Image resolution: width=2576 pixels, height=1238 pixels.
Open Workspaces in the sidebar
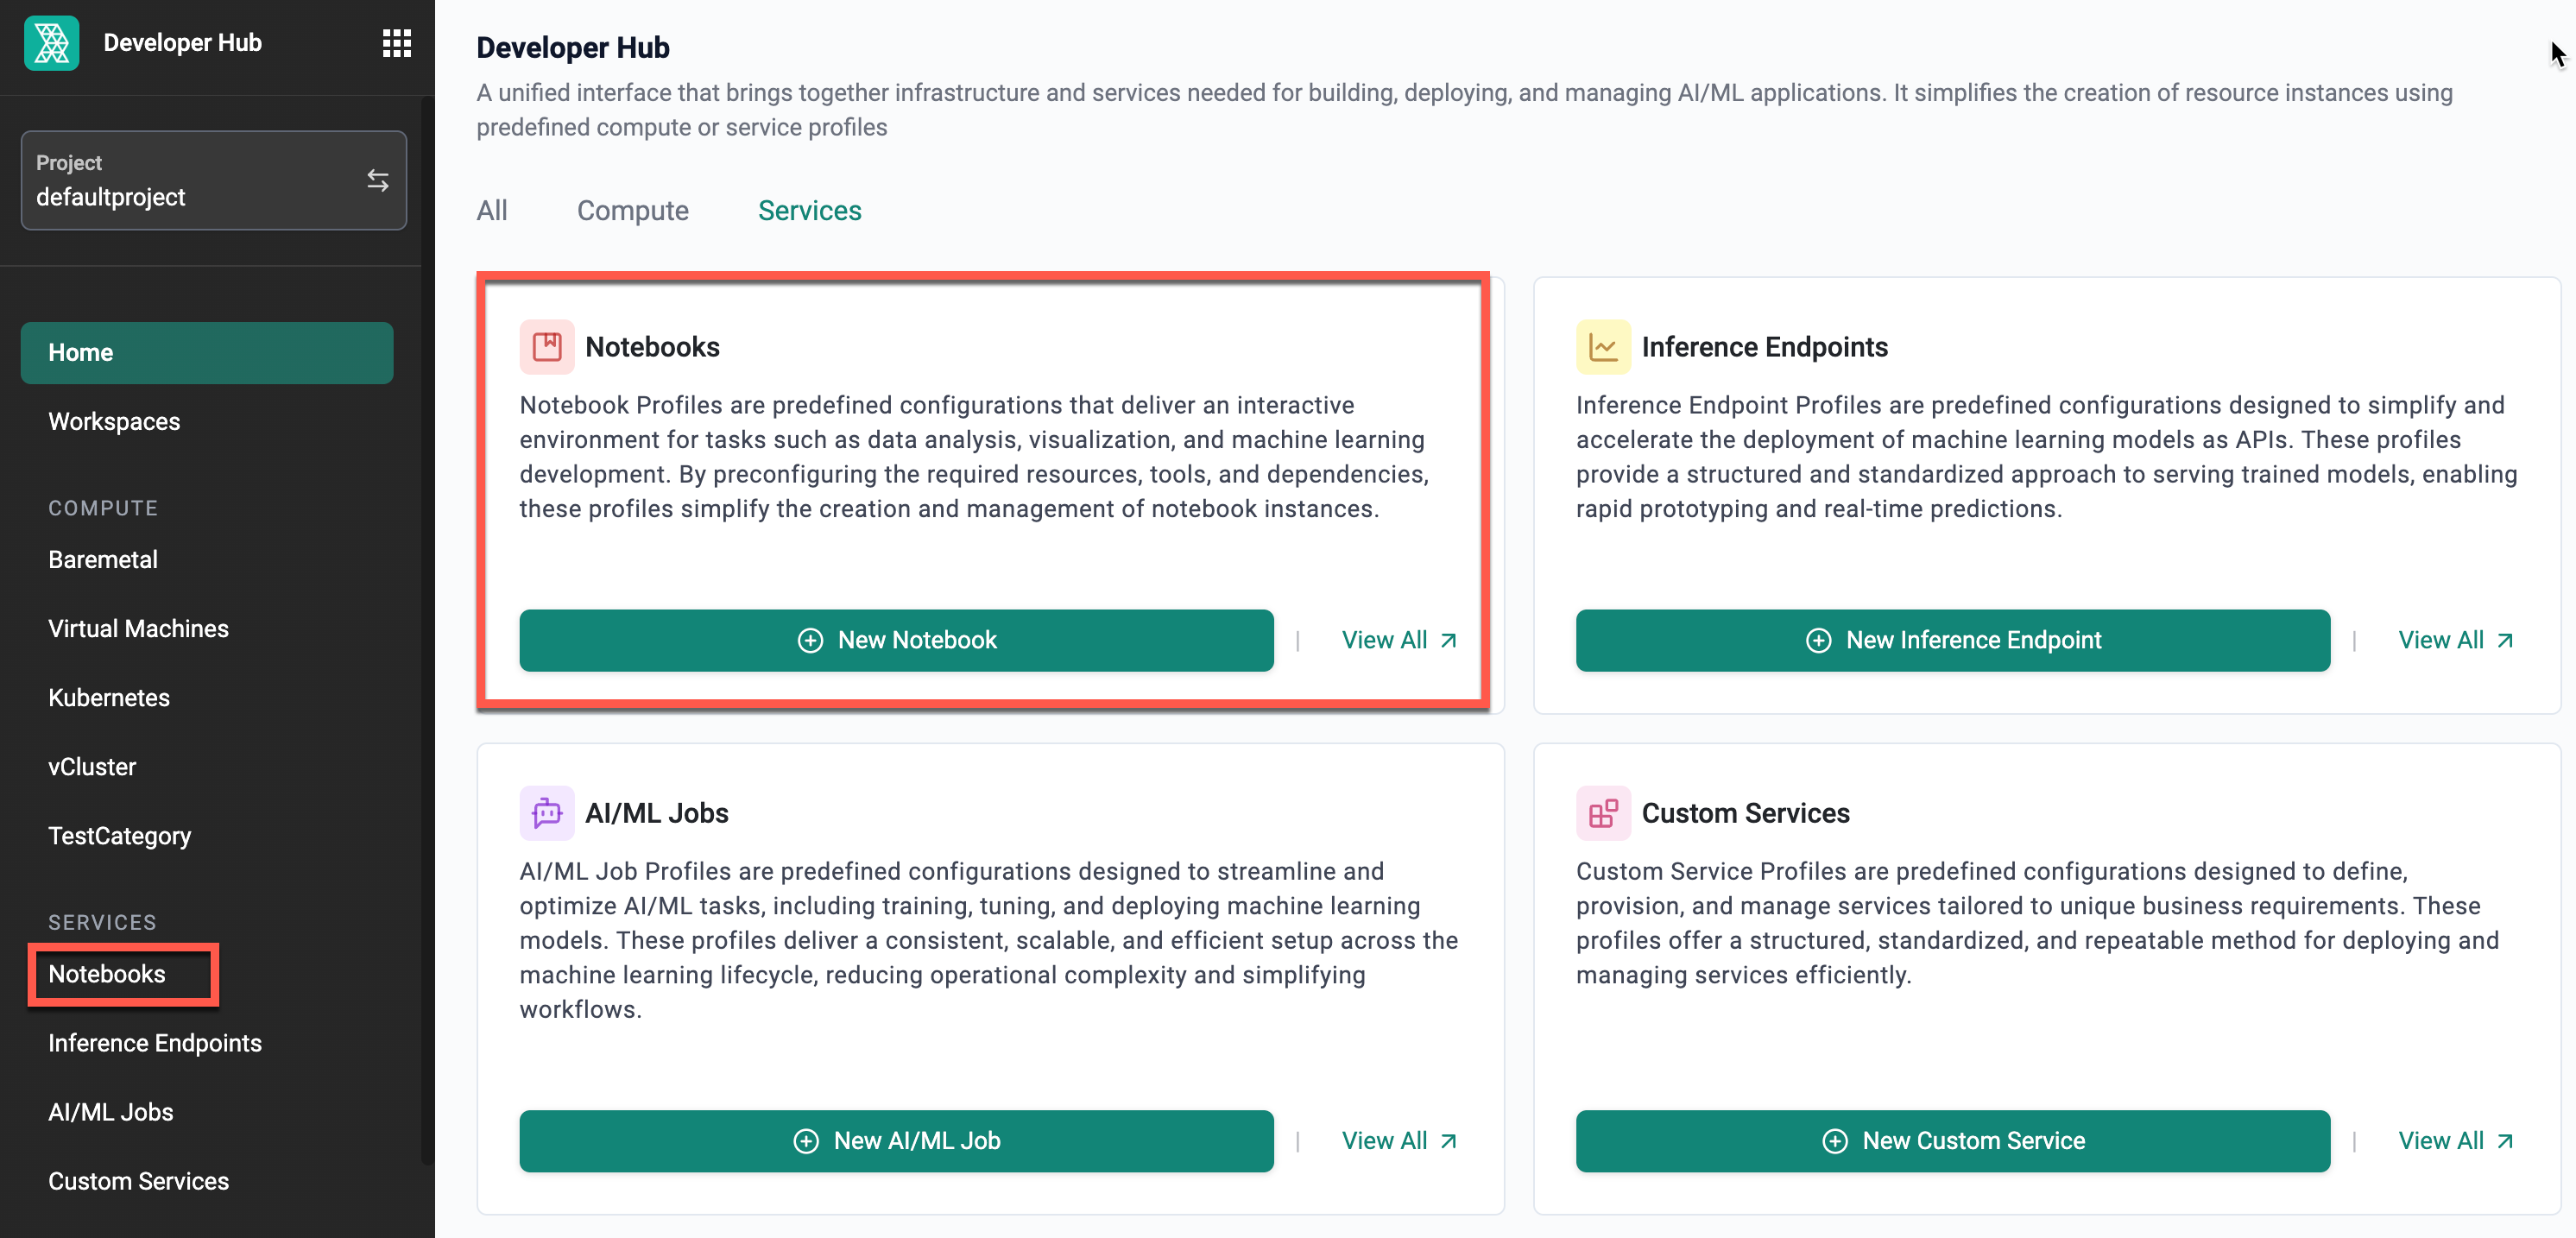tap(114, 422)
